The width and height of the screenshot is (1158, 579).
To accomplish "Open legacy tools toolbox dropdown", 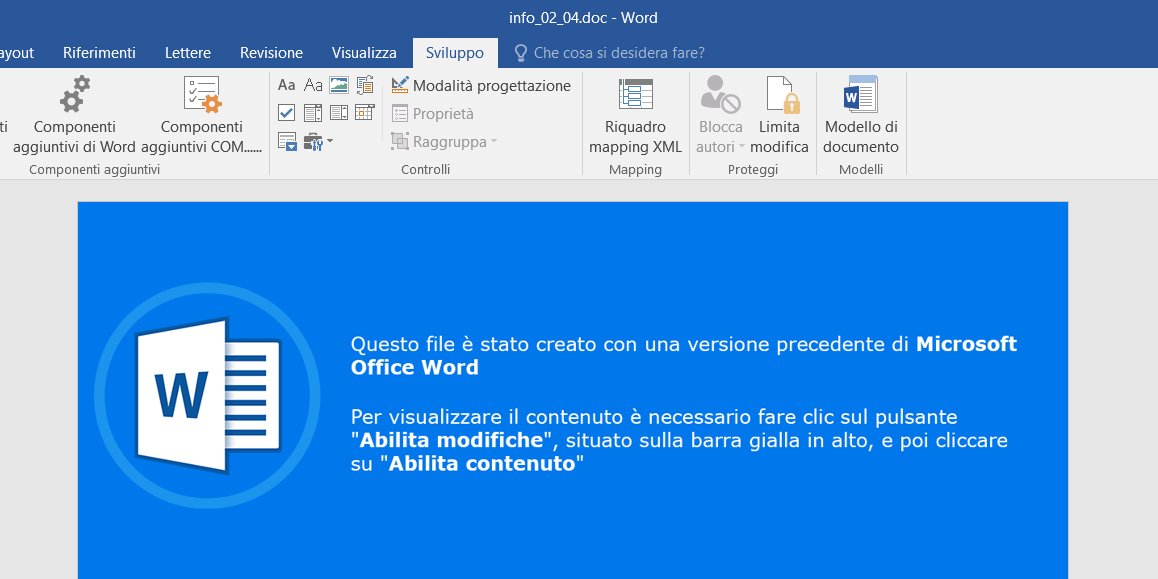I will tap(318, 140).
